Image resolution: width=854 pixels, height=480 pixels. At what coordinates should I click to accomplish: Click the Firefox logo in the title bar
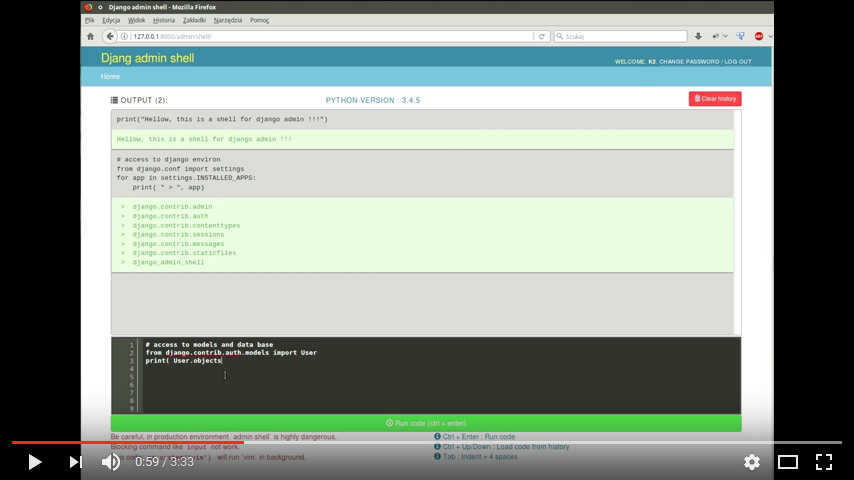click(x=88, y=7)
